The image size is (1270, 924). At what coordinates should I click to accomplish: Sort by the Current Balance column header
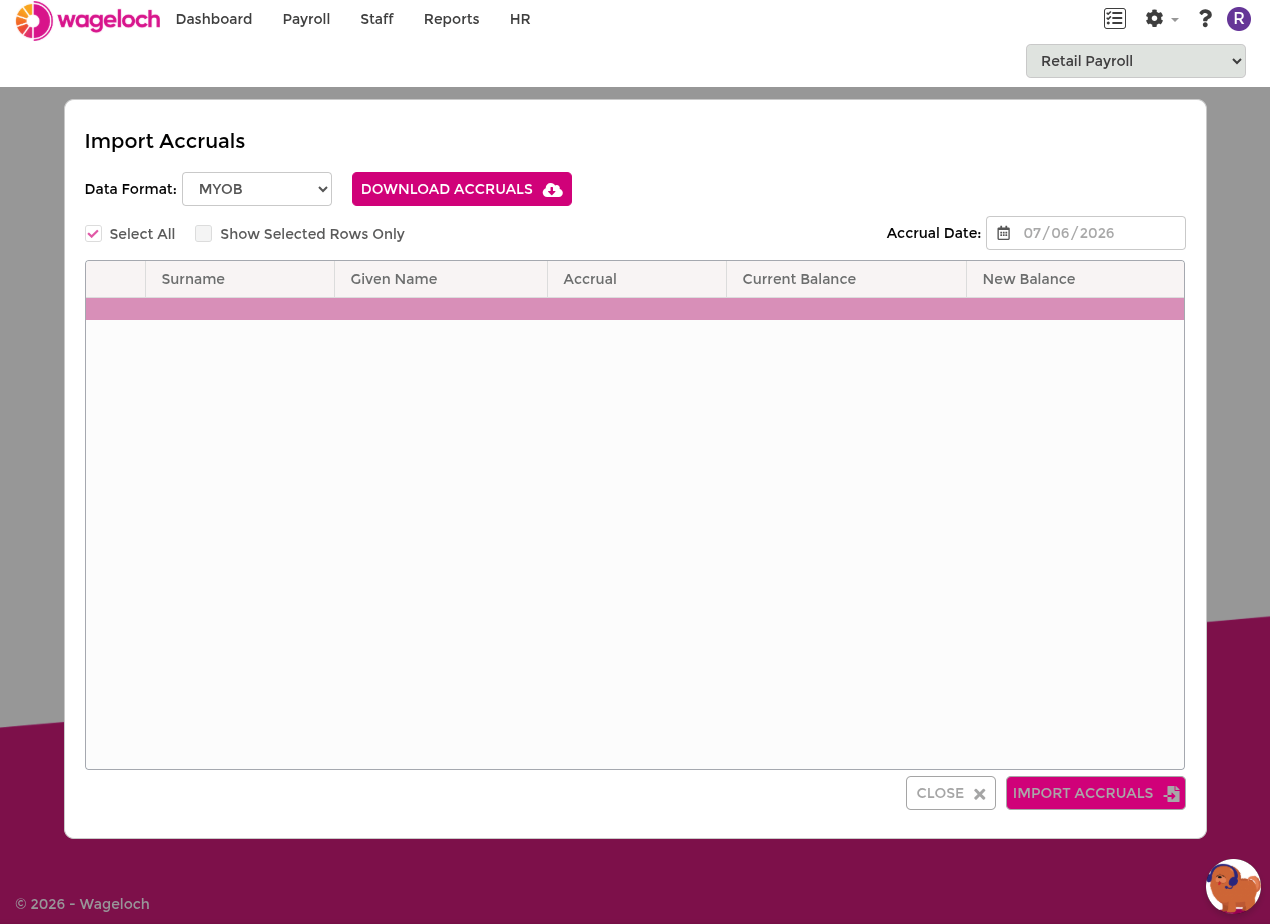click(x=847, y=279)
